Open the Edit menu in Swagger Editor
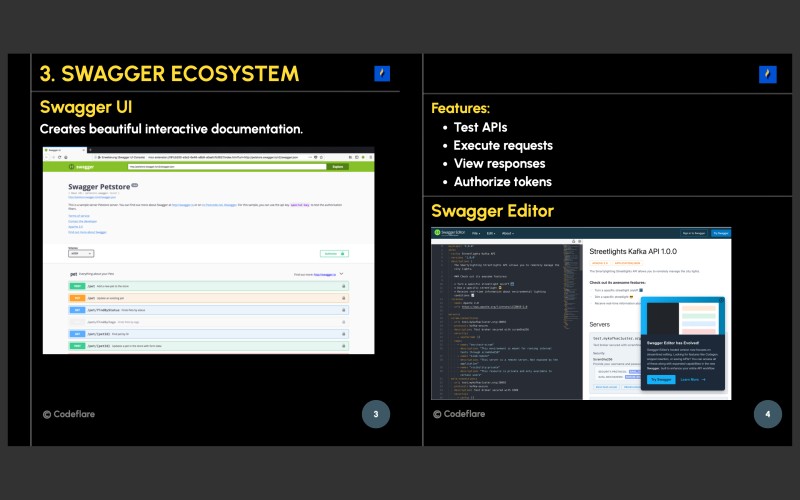 490,233
